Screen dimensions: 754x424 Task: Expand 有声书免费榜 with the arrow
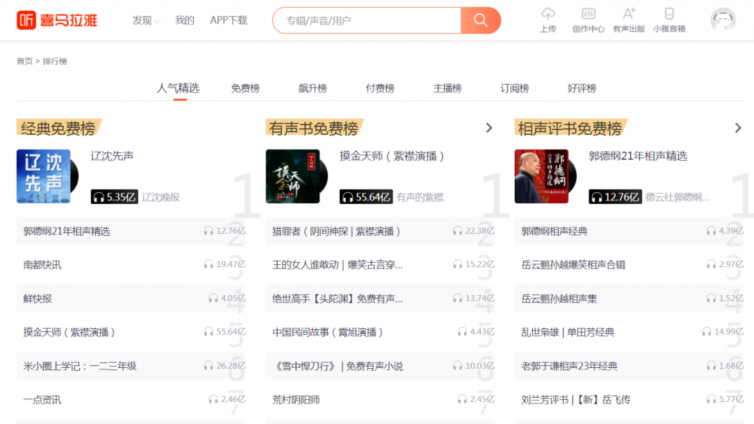point(489,128)
